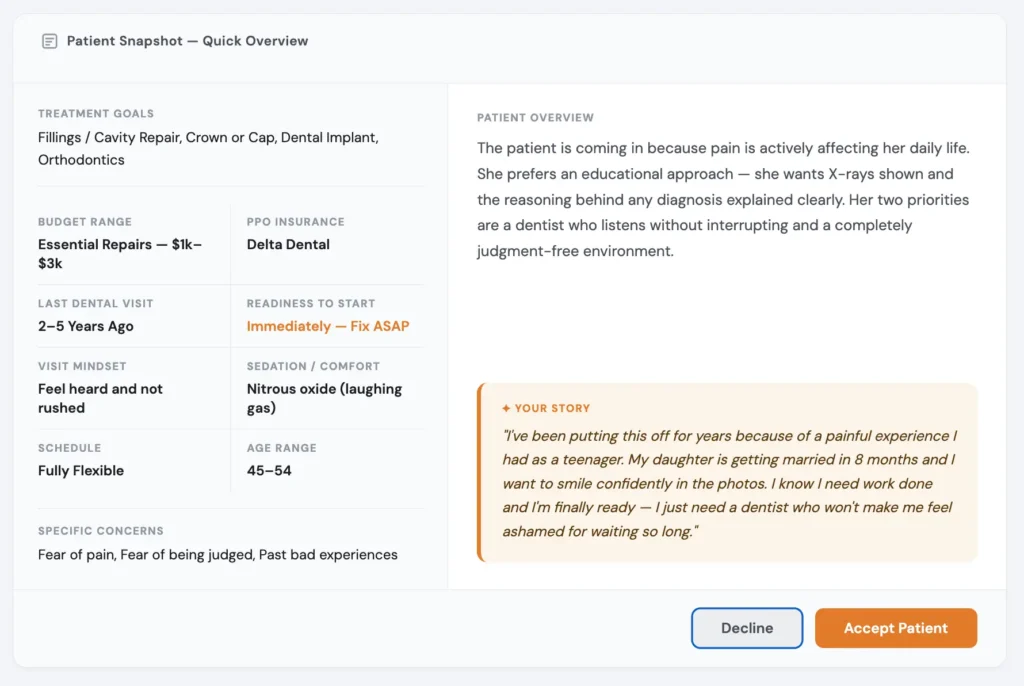Click the PPO Insurance label
Viewport: 1024px width, 686px height.
(295, 222)
